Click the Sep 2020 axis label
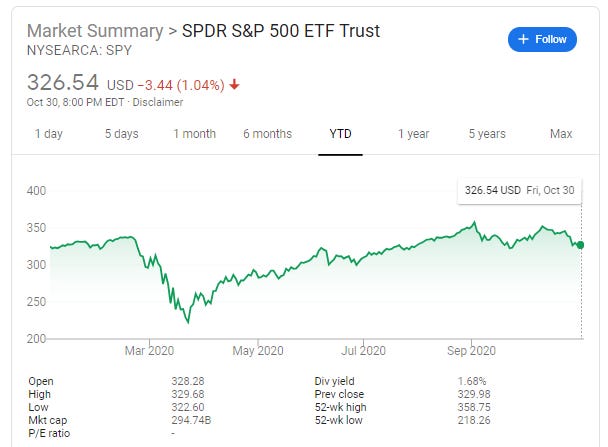 coord(471,350)
